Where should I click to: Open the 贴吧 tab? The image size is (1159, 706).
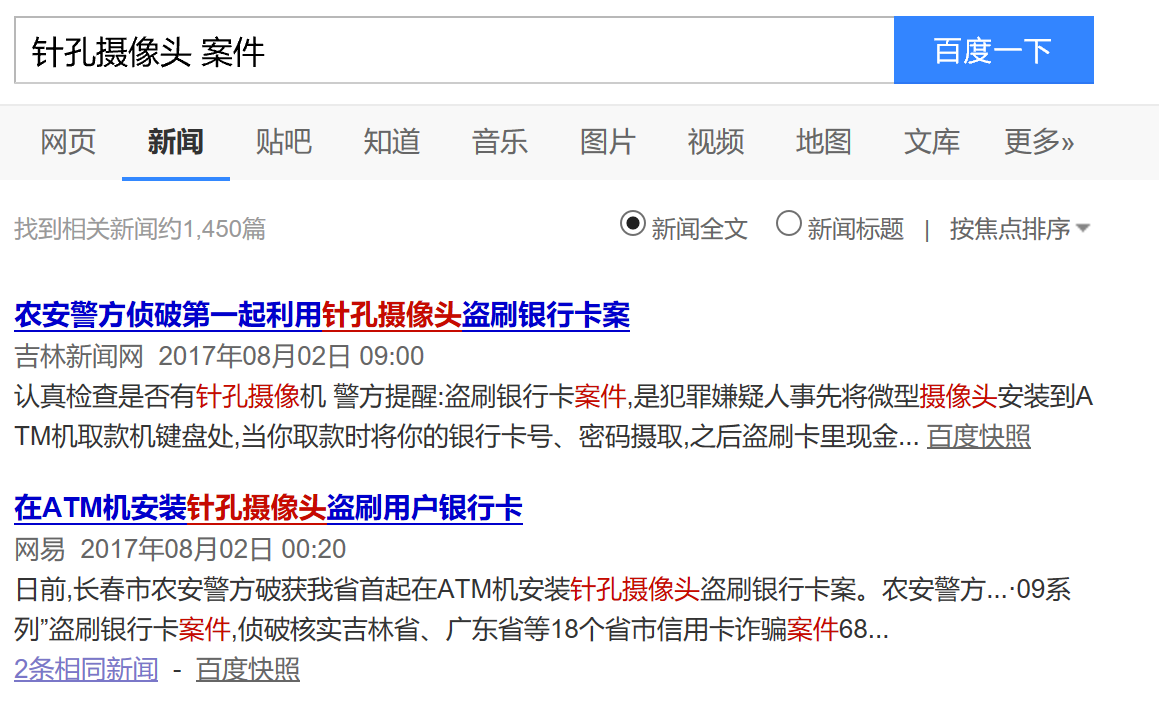[283, 142]
